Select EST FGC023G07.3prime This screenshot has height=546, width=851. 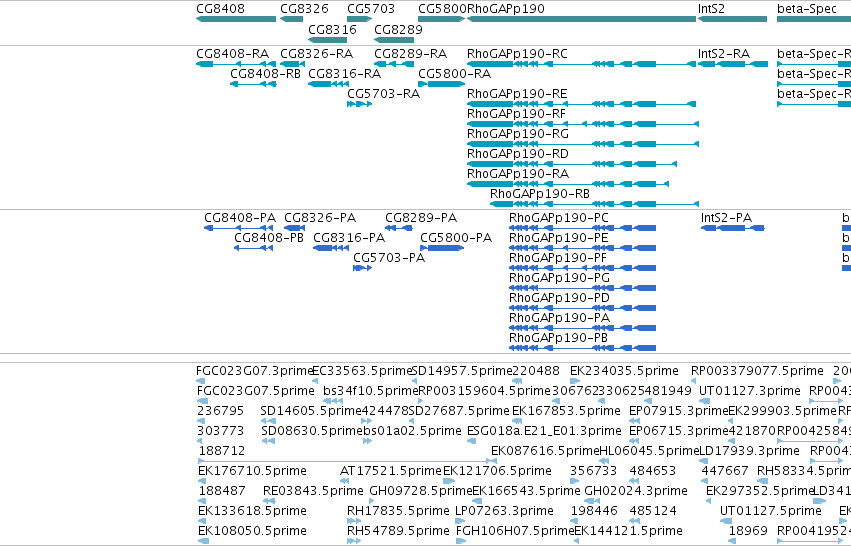[201, 382]
